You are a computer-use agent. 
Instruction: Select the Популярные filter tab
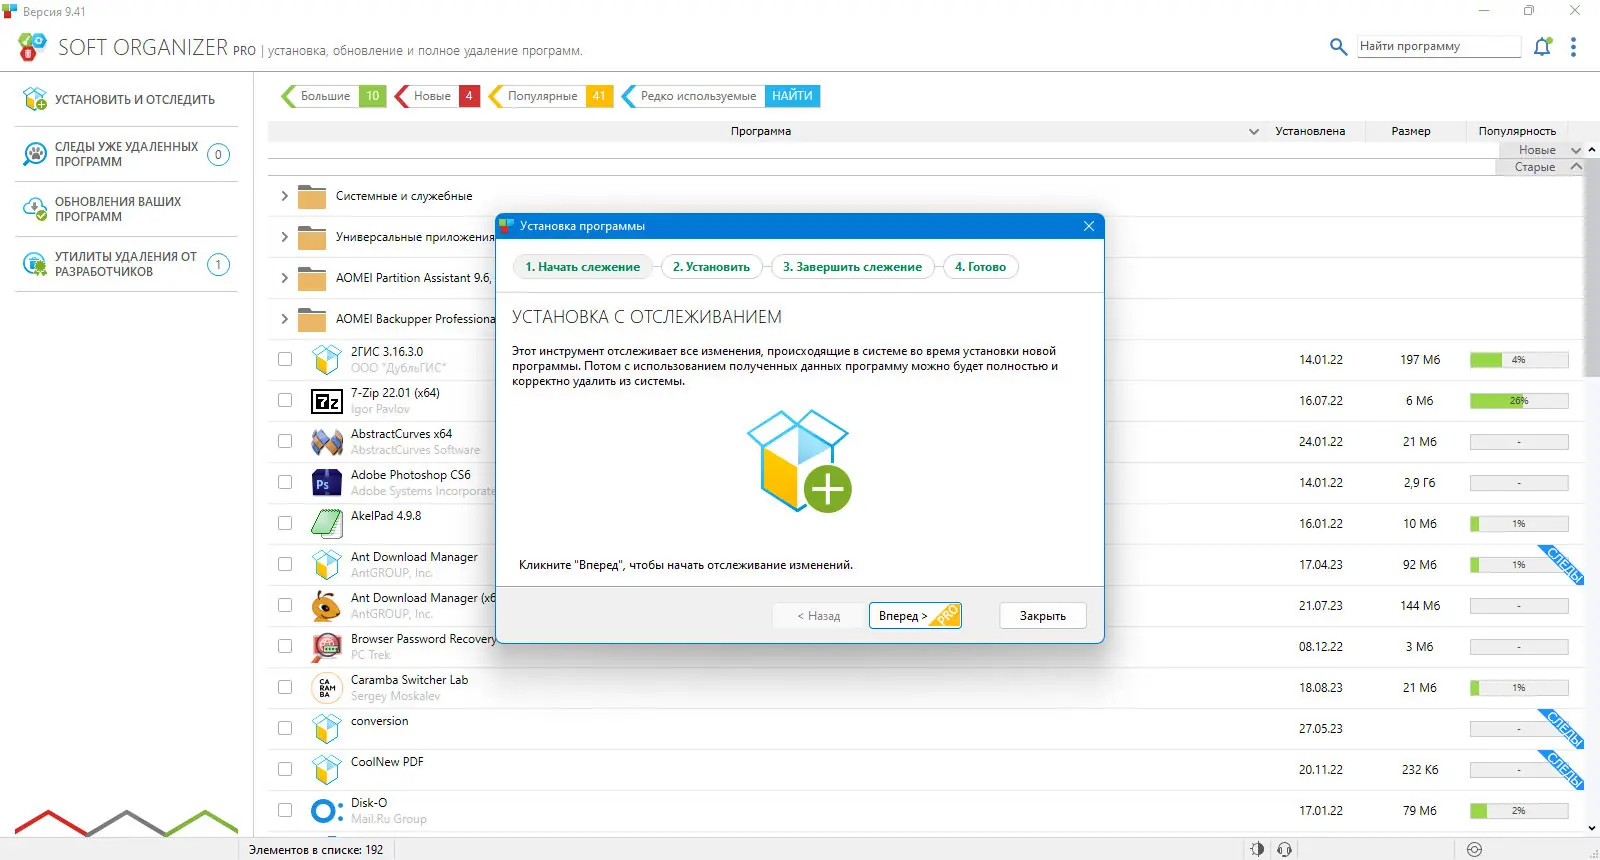click(550, 96)
